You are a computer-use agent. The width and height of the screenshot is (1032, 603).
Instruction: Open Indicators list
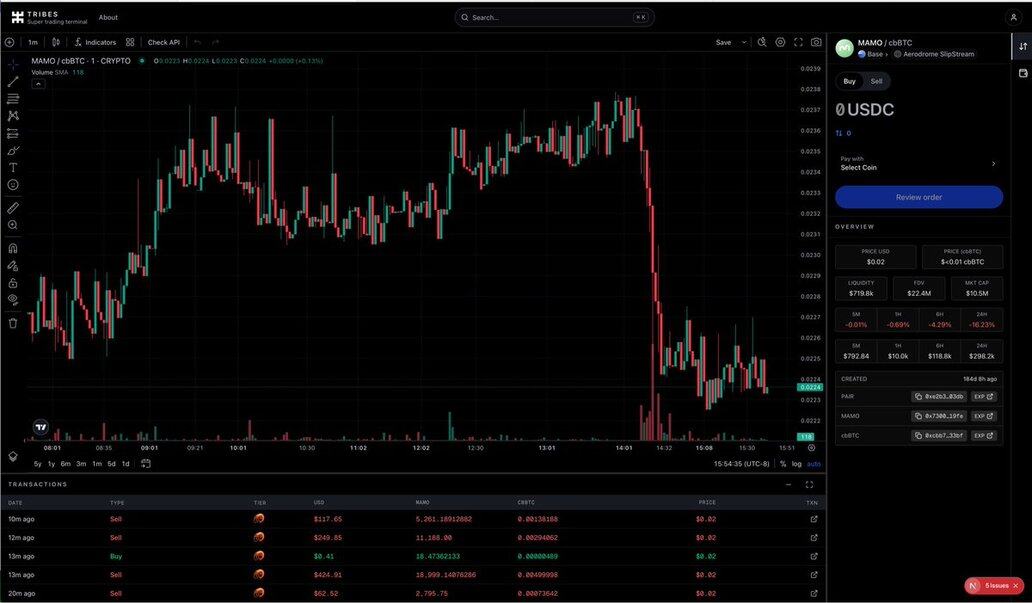click(x=95, y=42)
